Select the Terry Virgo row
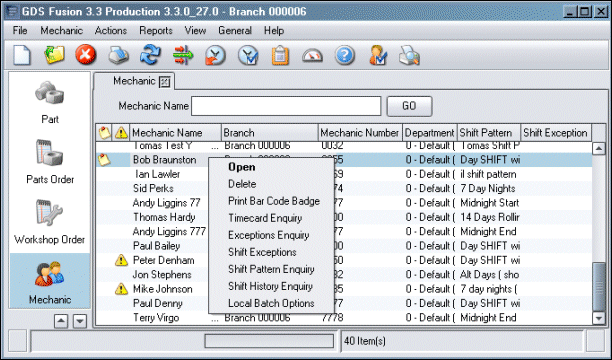The width and height of the screenshot is (612, 360). point(344,318)
